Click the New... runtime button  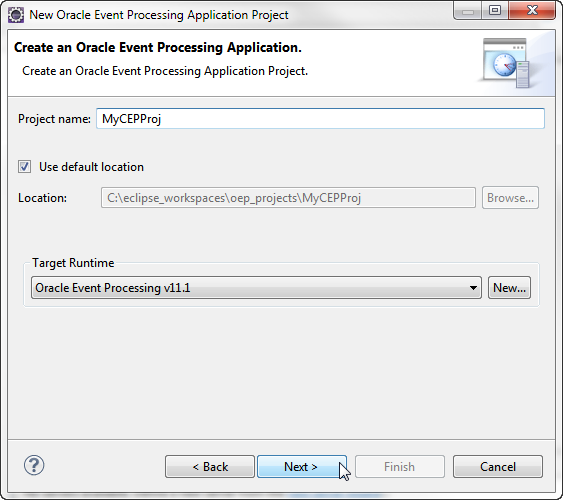[509, 288]
